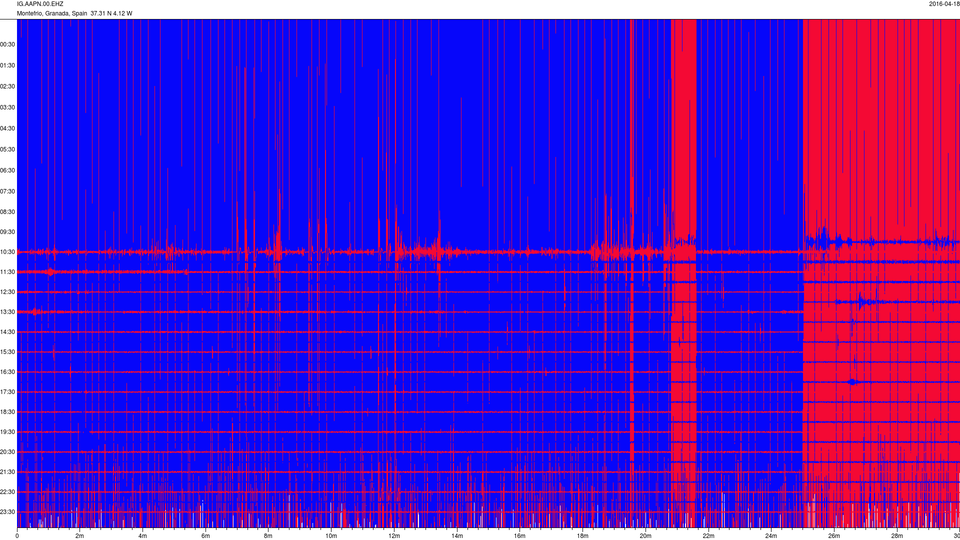Select the 08:30 time label
960x540 pixels.
(7, 212)
